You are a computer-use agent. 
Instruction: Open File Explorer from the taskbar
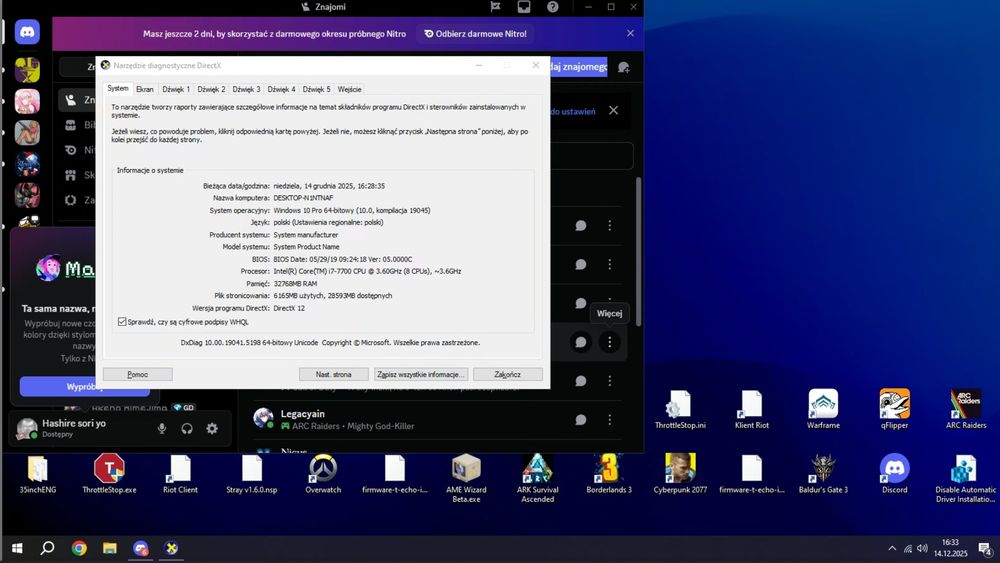coord(110,548)
